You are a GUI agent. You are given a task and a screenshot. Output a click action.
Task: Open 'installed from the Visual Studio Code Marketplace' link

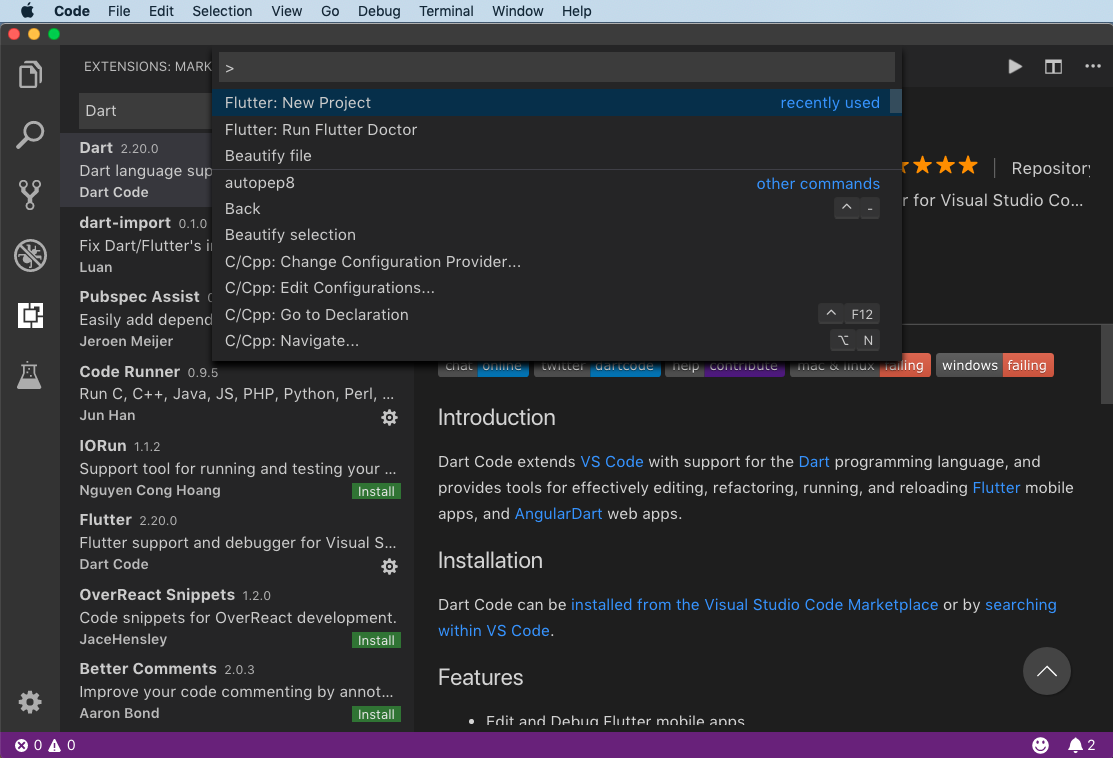pyautogui.click(x=755, y=605)
